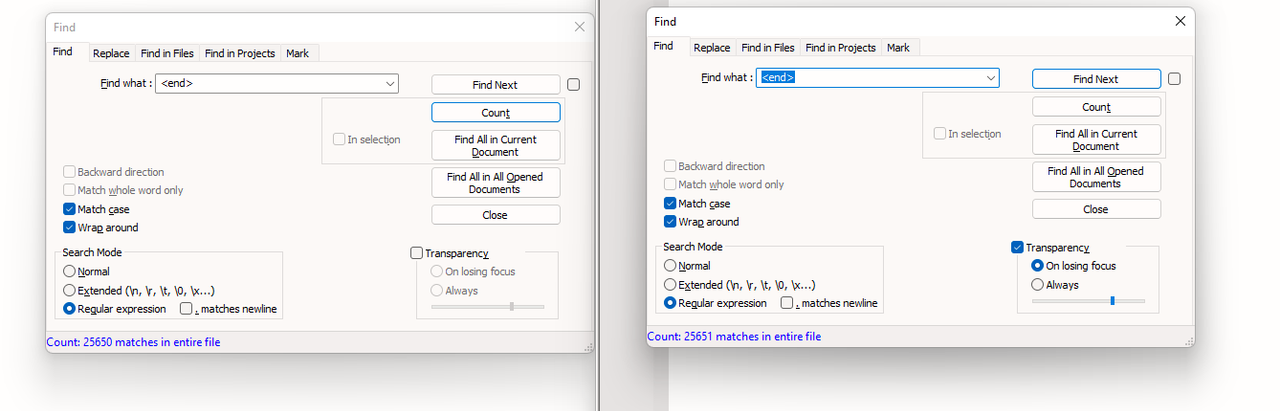This screenshot has width=1280, height=411.
Task: Switch to Mark tab in right dialog
Action: tap(898, 47)
